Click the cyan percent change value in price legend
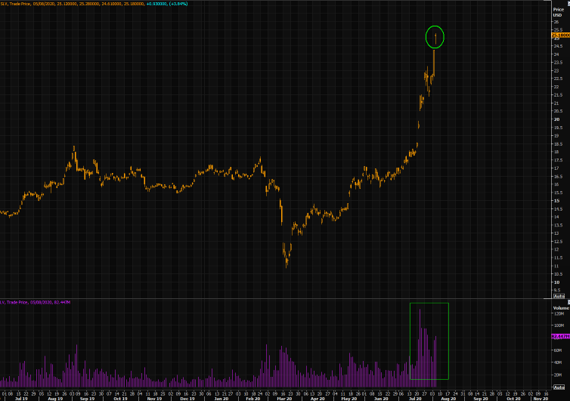The height and width of the screenshot is (401, 570). (x=178, y=4)
